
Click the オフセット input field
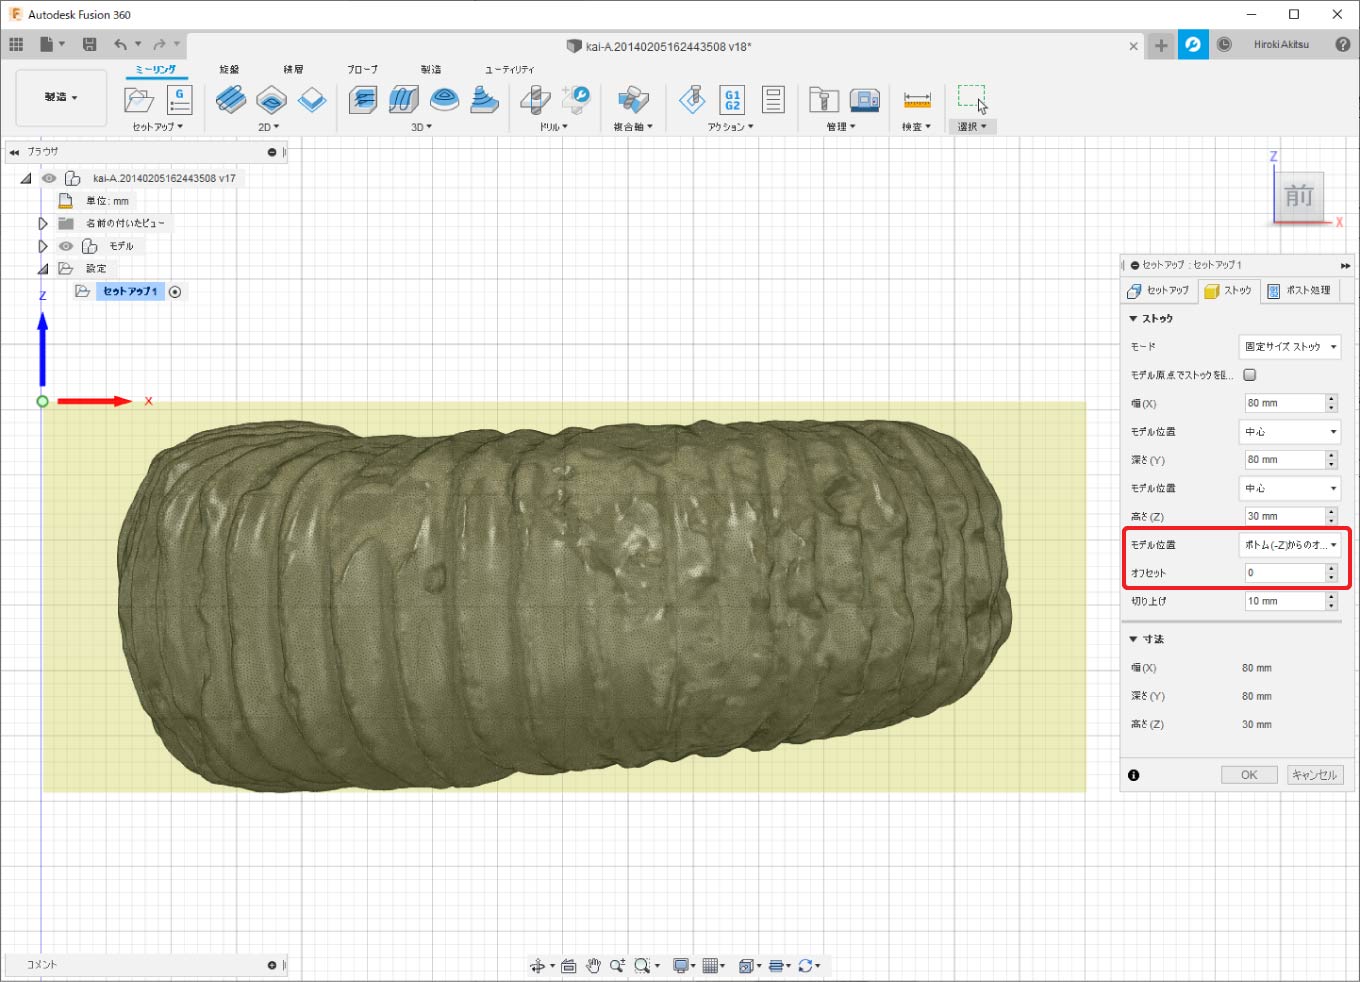pos(1282,573)
